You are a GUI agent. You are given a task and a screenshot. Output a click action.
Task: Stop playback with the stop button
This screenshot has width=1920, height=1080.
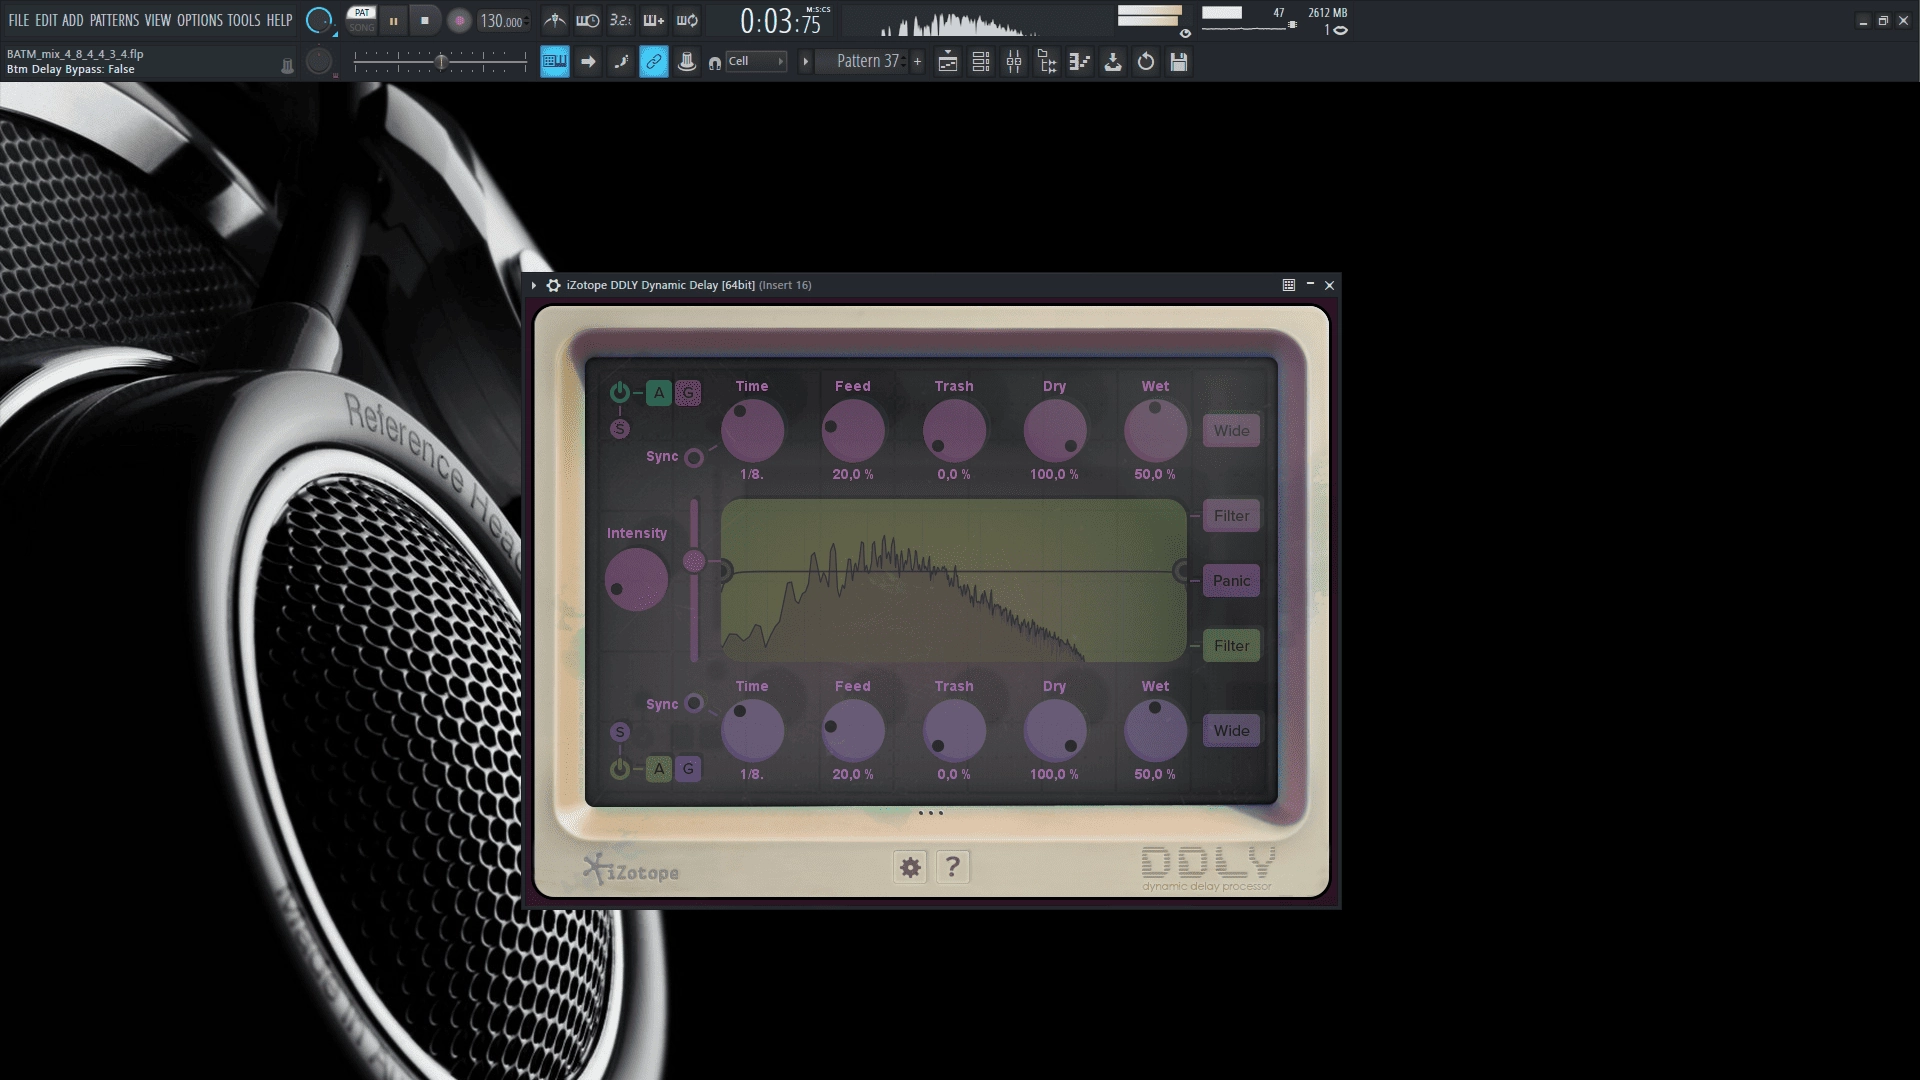pyautogui.click(x=424, y=20)
